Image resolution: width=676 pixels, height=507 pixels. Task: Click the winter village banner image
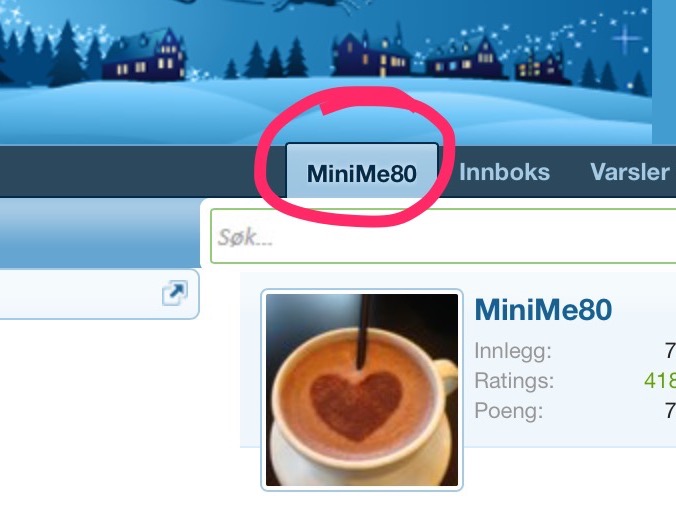click(326, 72)
